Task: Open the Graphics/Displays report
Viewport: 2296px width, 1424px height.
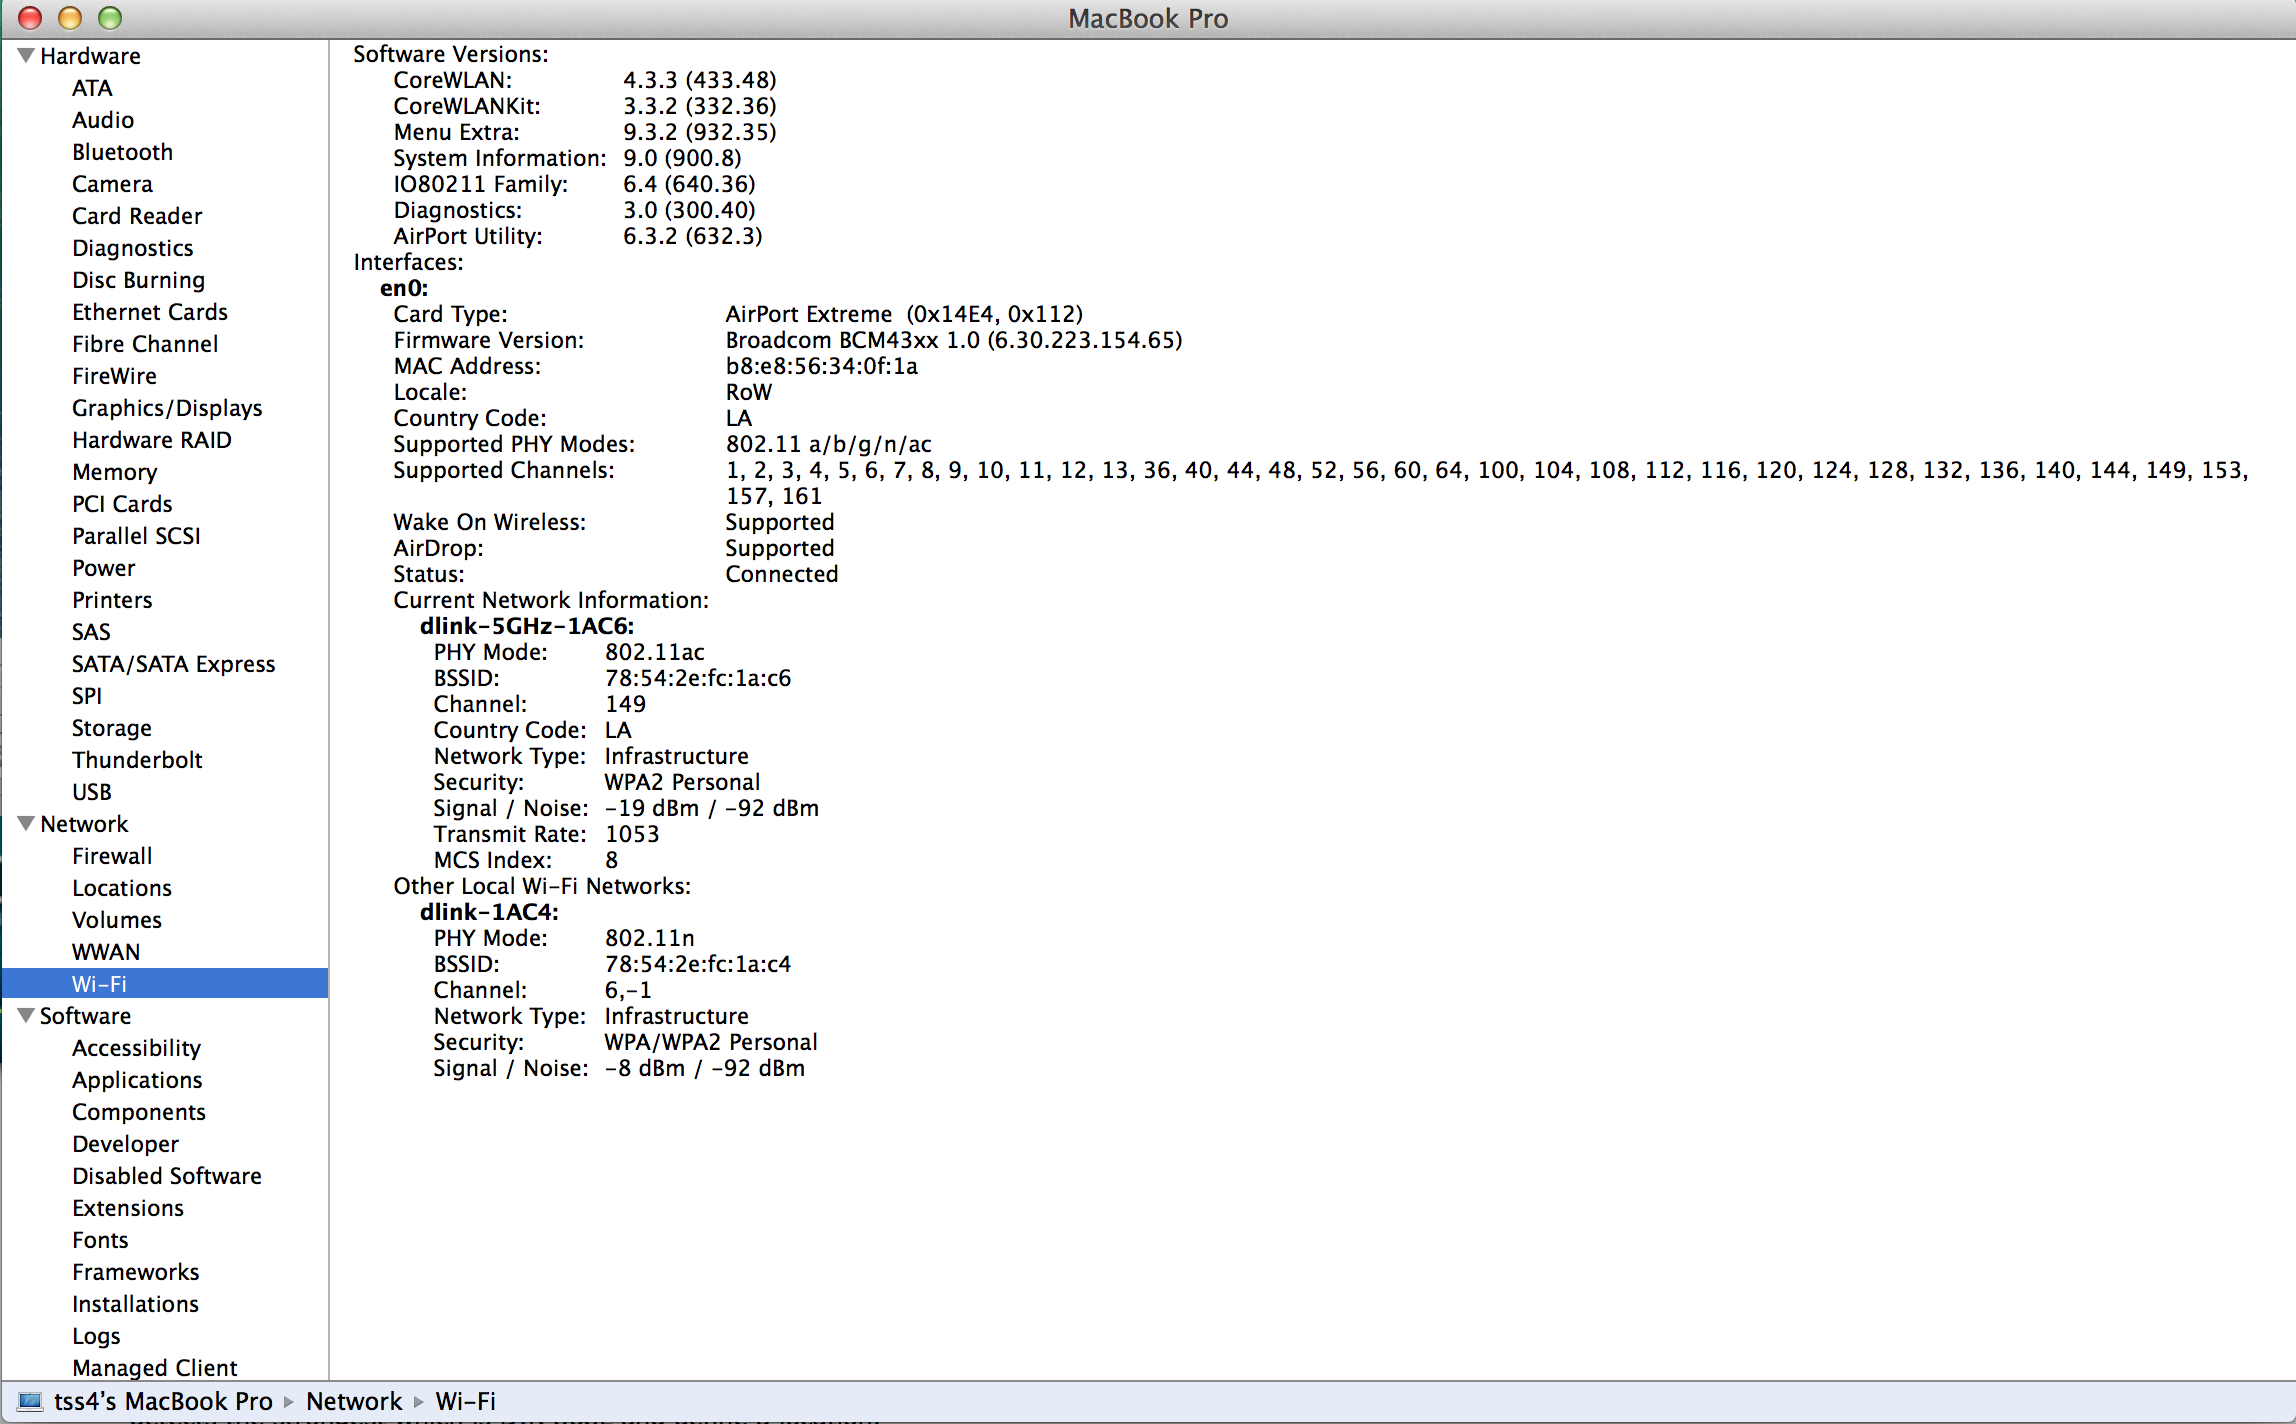Action: point(167,407)
